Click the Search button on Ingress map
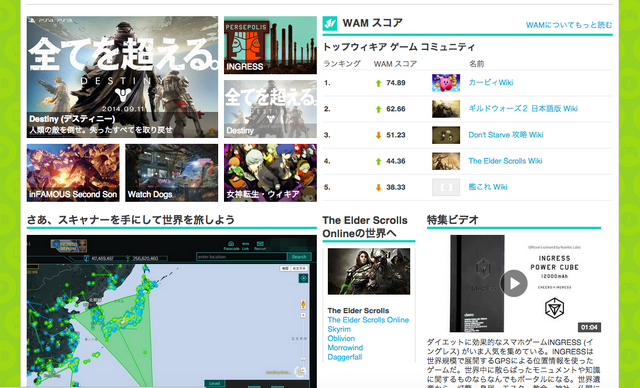 pyautogui.click(x=299, y=257)
